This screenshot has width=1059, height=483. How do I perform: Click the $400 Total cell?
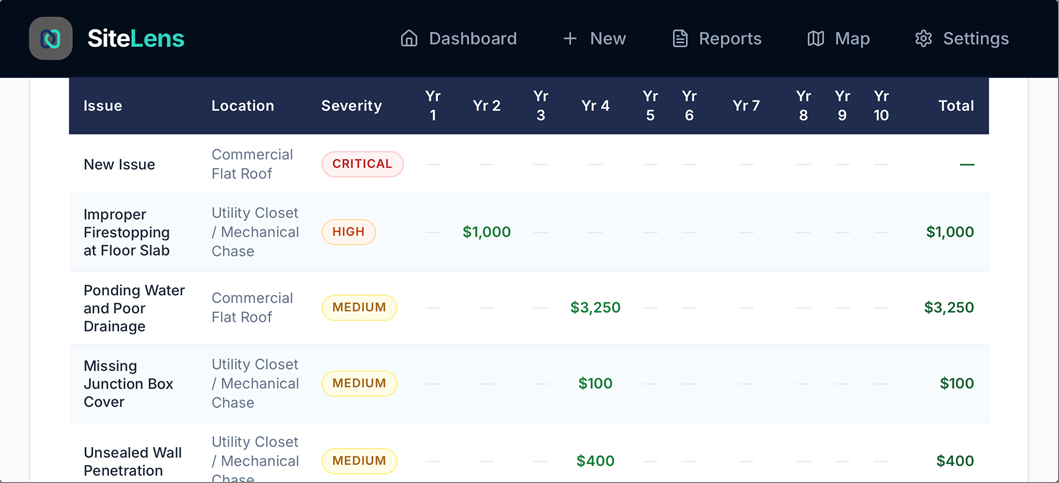[x=955, y=461]
